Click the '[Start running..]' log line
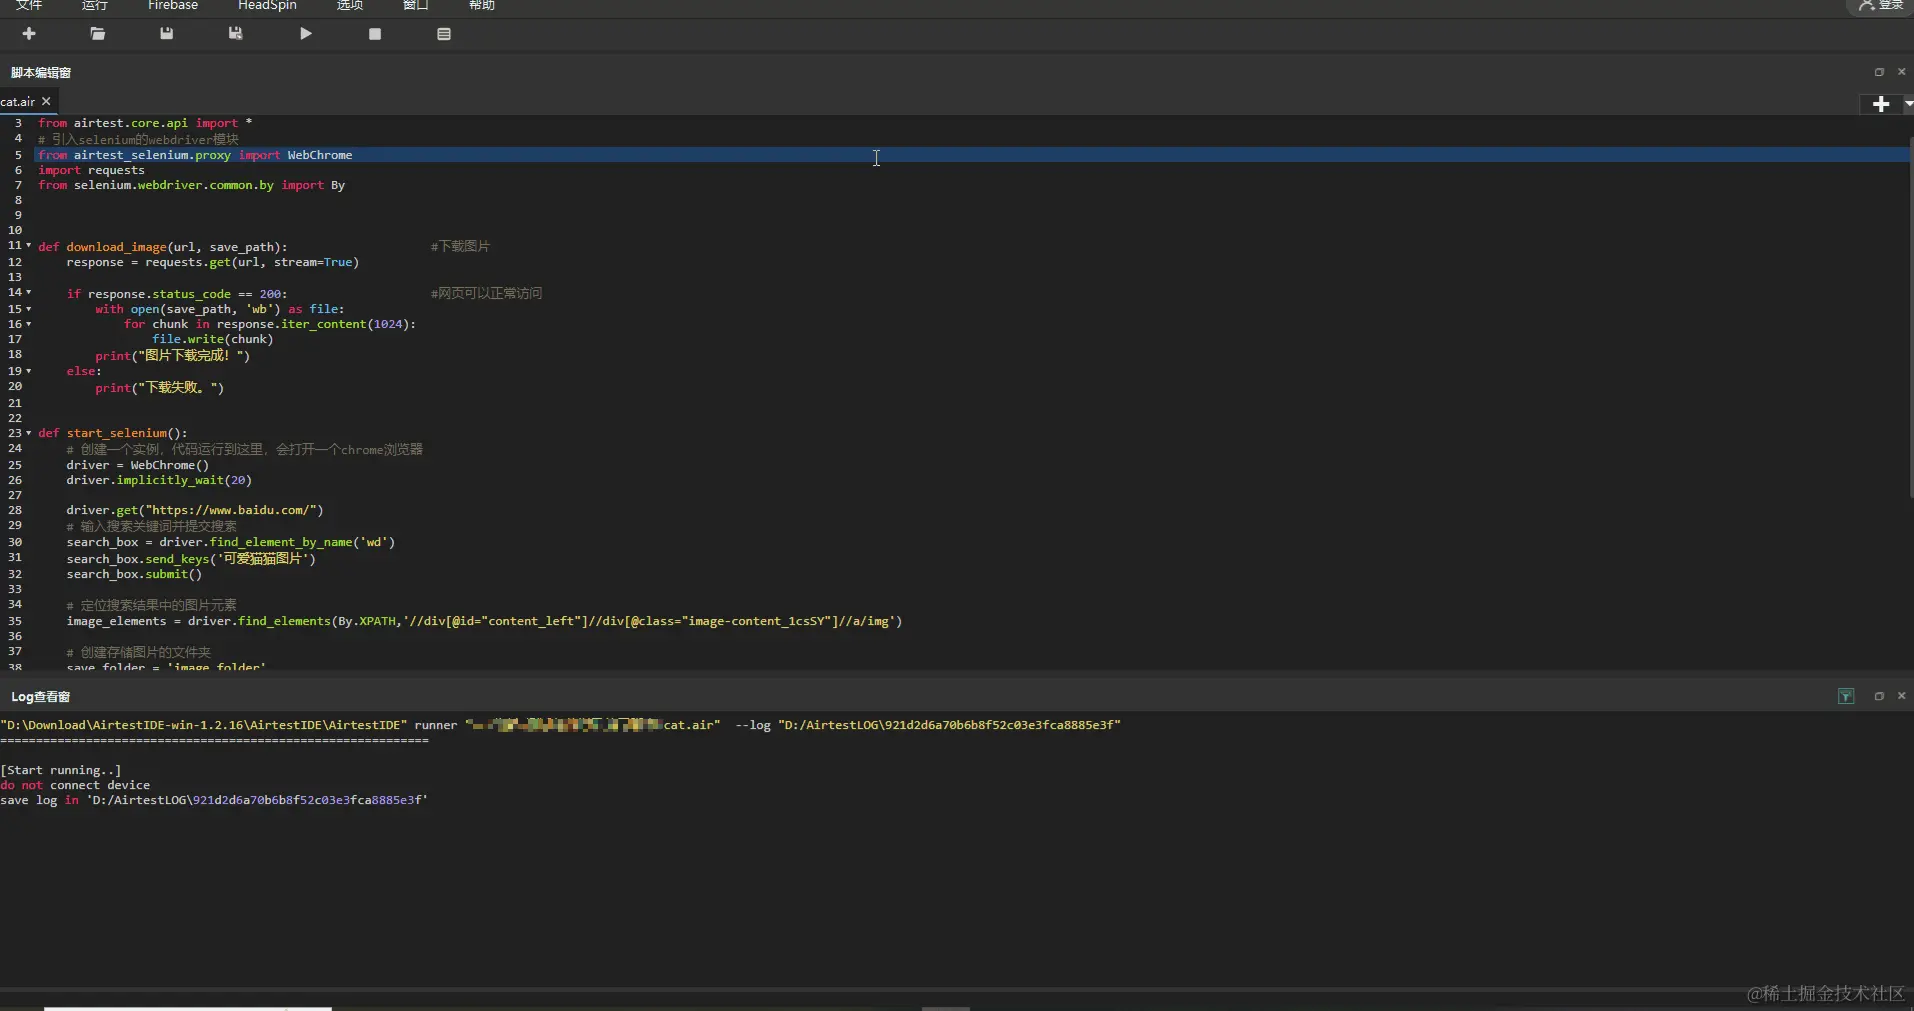The width and height of the screenshot is (1914, 1011). 61,770
